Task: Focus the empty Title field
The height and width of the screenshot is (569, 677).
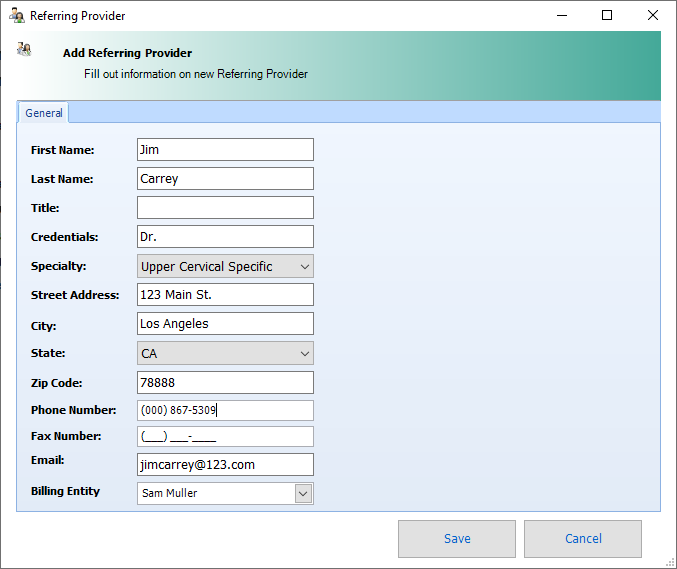Action: (225, 208)
